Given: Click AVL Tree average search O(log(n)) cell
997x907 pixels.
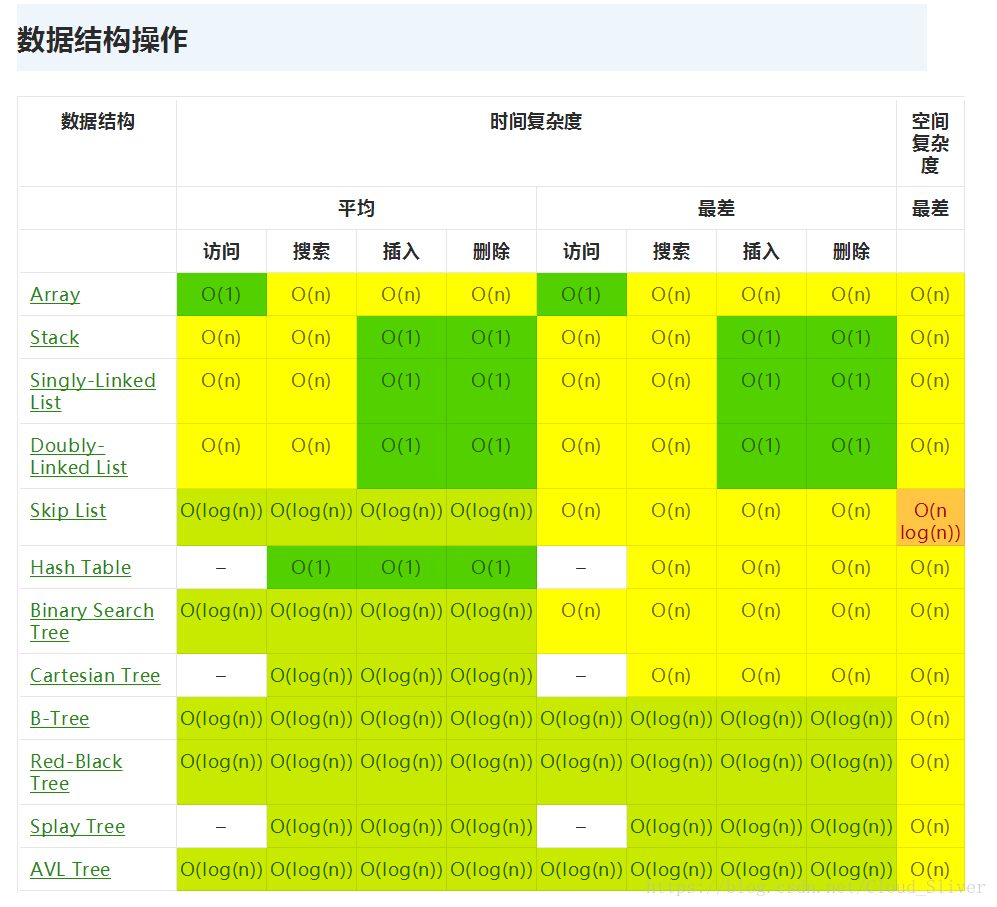Looking at the screenshot, I should coord(312,869).
